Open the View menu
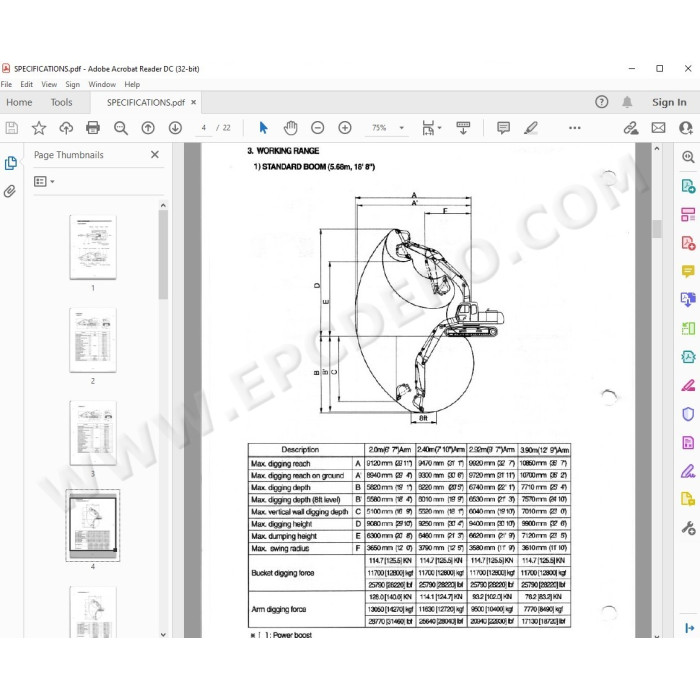The height and width of the screenshot is (700, 700). 49,84
